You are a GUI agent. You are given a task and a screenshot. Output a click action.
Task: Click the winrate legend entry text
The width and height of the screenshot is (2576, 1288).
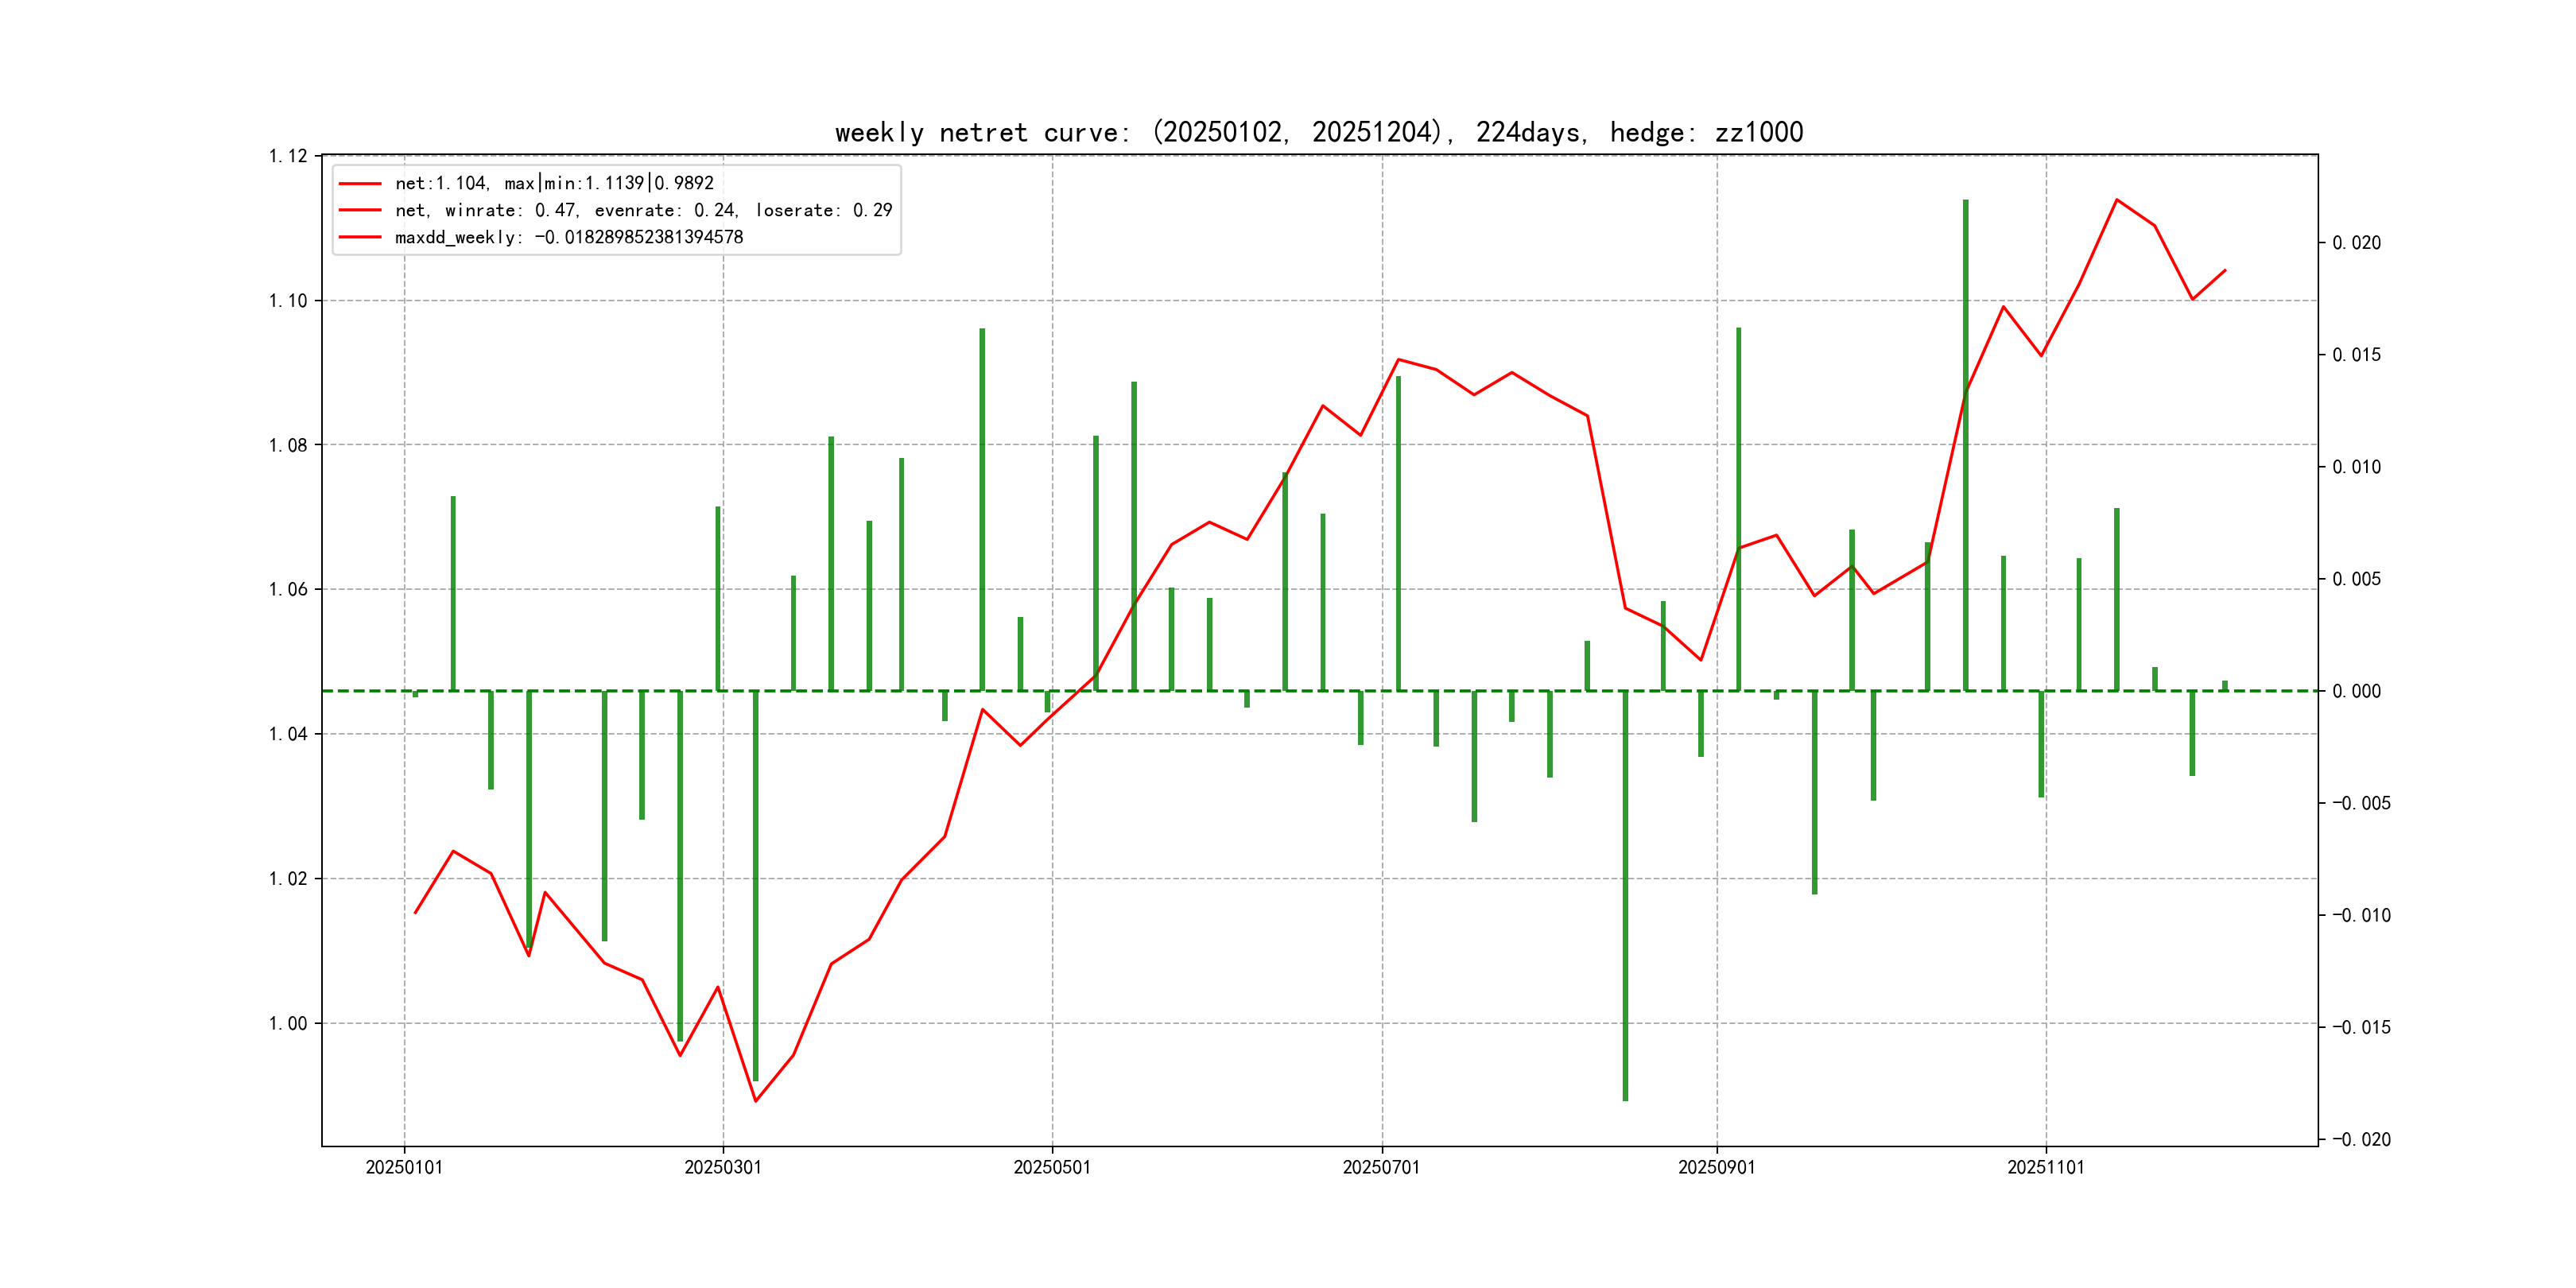click(643, 210)
